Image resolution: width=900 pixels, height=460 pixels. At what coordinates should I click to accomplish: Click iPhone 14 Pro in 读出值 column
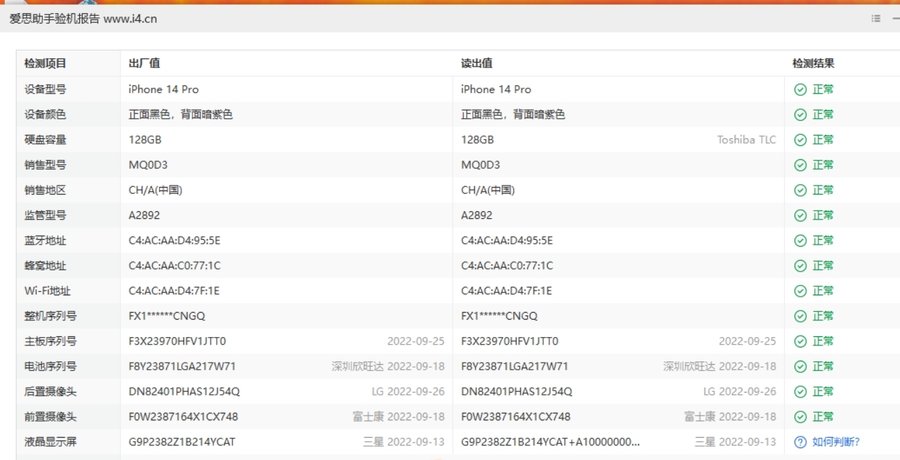pos(496,90)
